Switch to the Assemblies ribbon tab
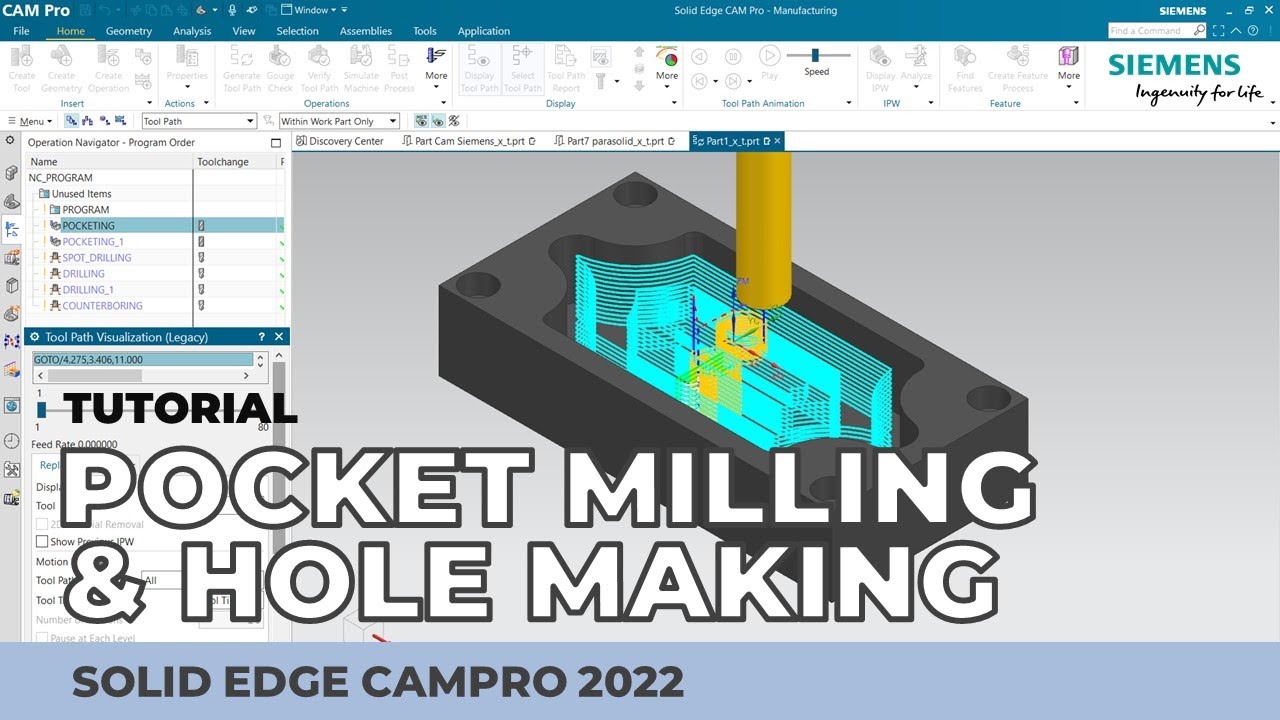The image size is (1280, 720). pos(366,31)
